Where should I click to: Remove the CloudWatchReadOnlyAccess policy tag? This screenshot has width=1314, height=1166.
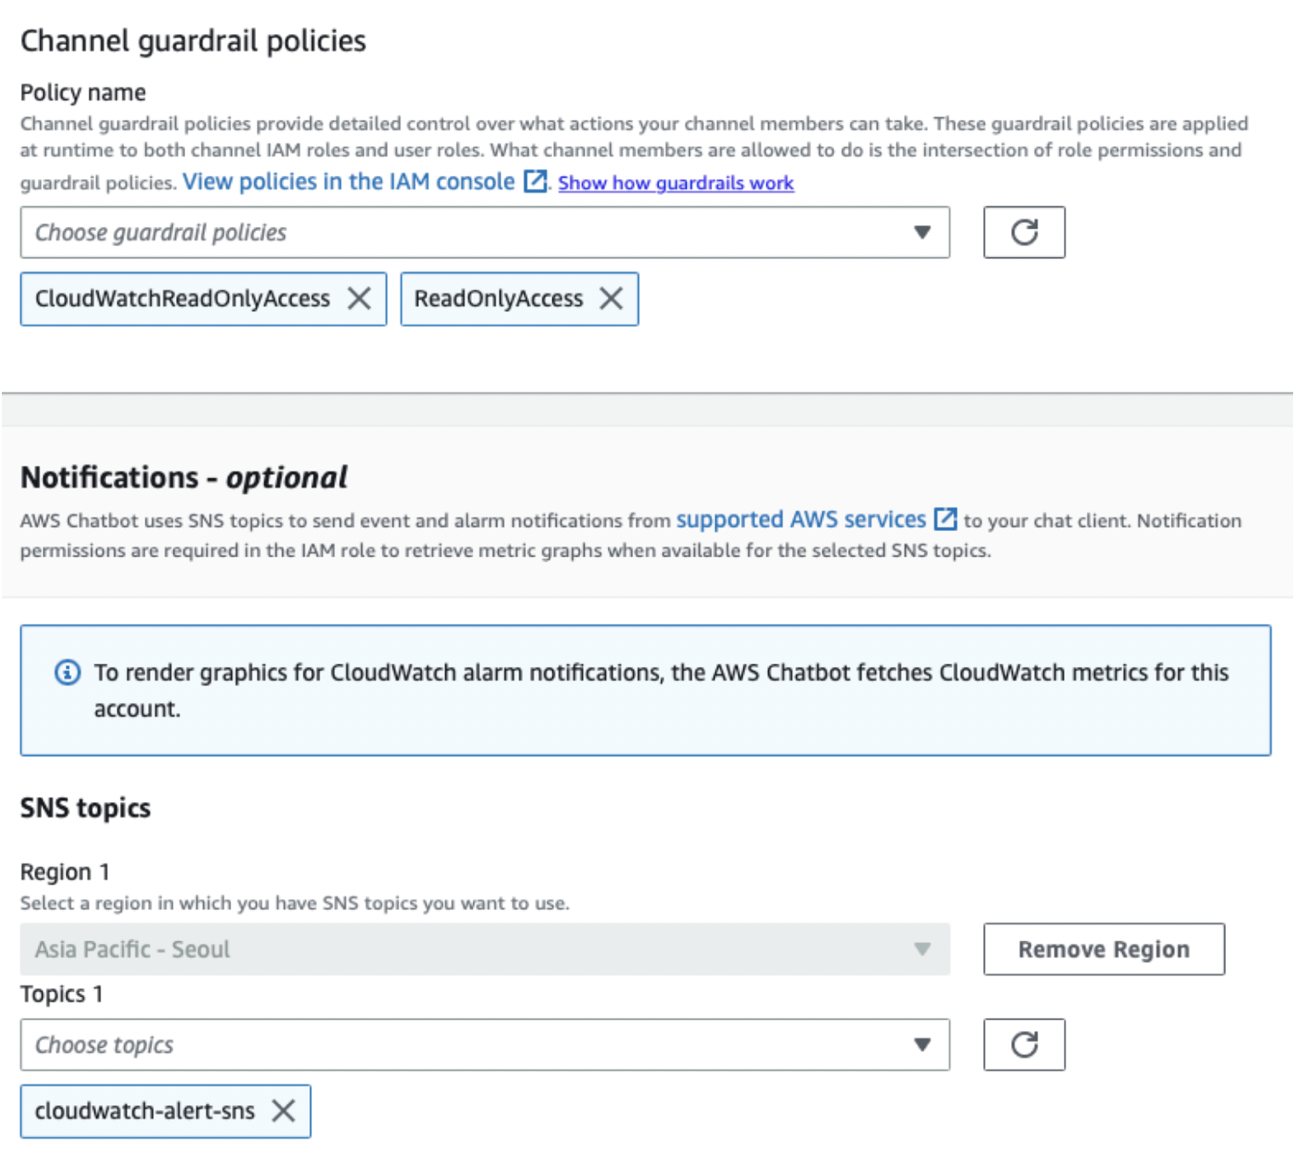tap(359, 298)
